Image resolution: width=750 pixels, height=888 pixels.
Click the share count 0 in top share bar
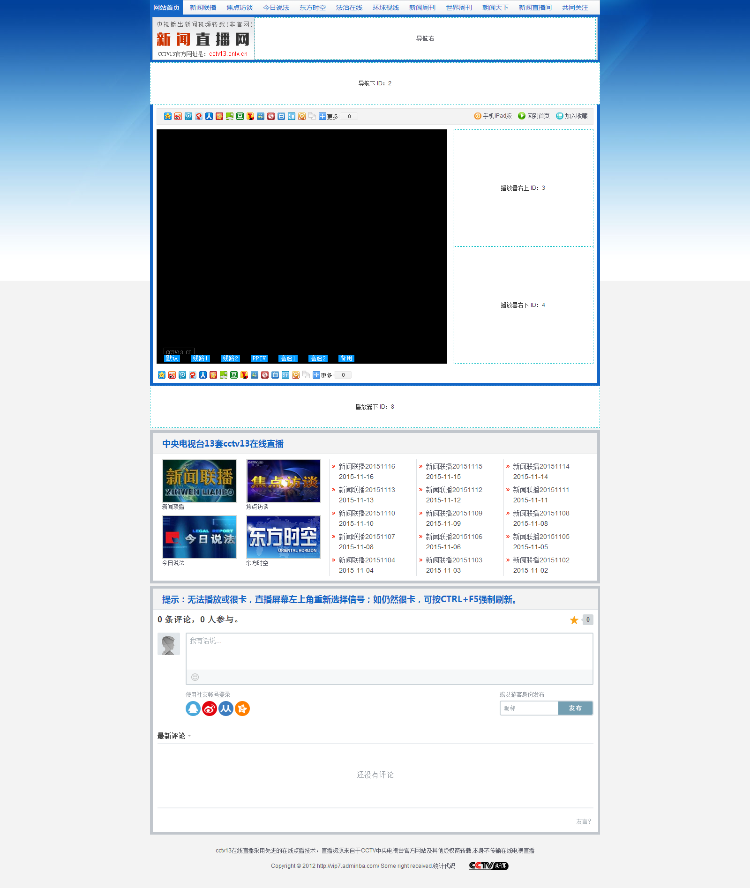coord(350,116)
